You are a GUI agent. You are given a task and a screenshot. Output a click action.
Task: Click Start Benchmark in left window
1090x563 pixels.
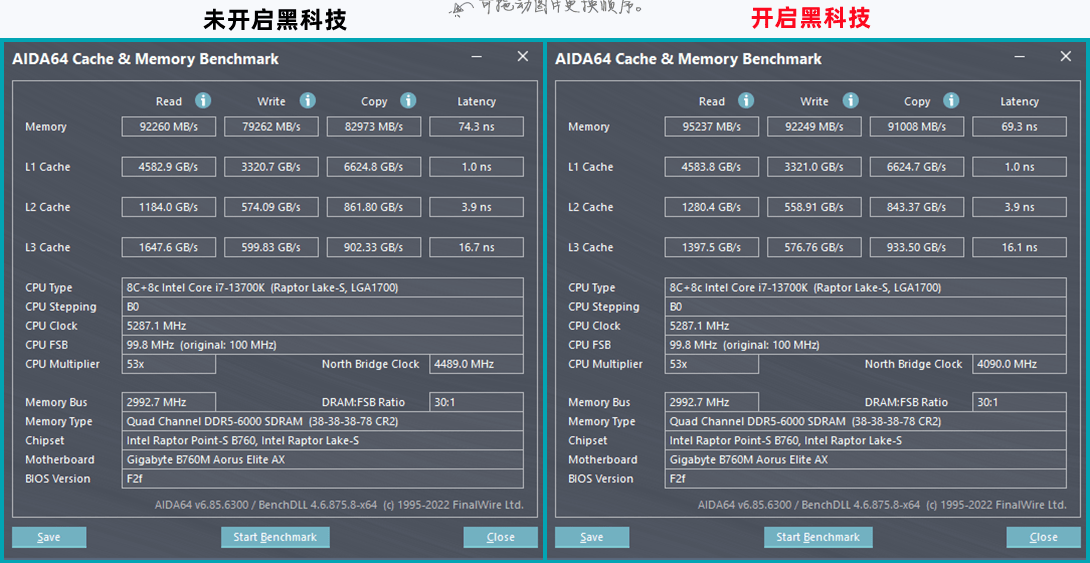pyautogui.click(x=275, y=537)
